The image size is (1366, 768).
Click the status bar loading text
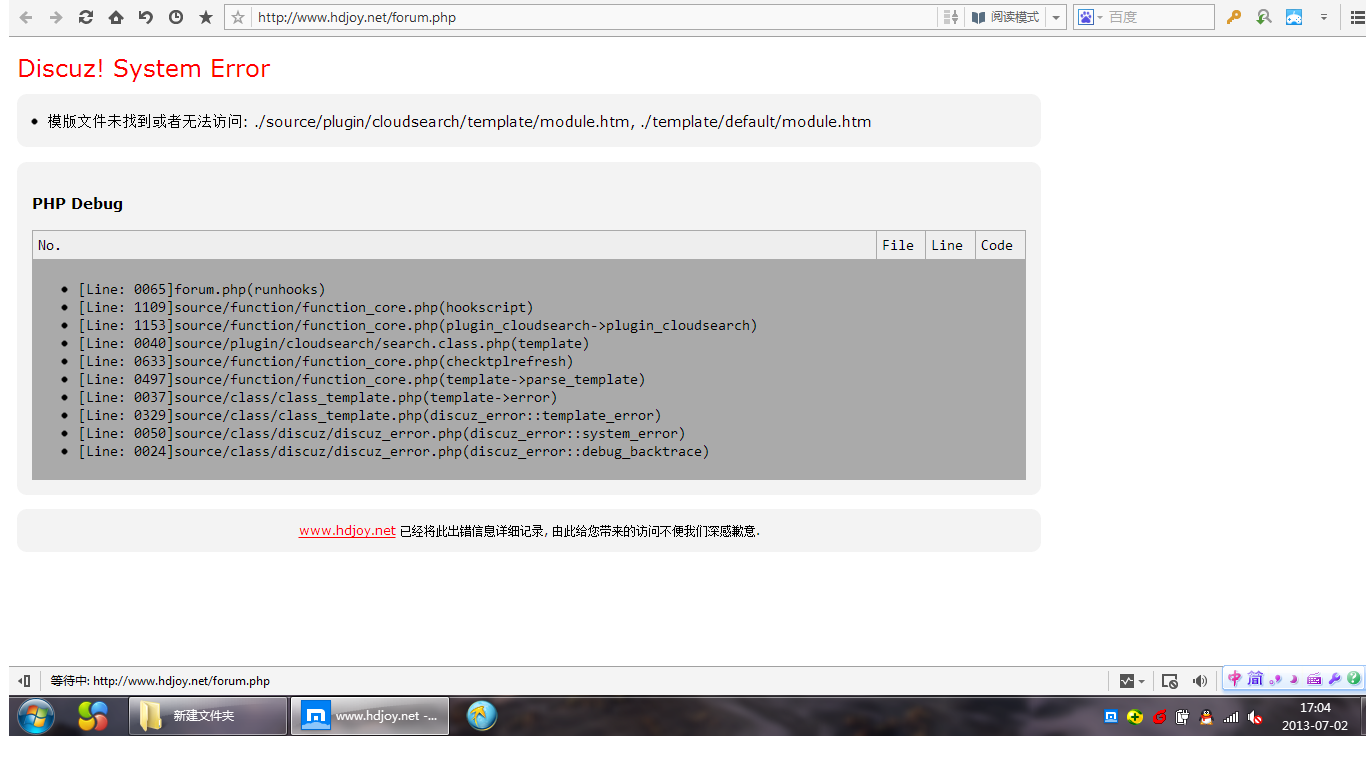coord(160,681)
